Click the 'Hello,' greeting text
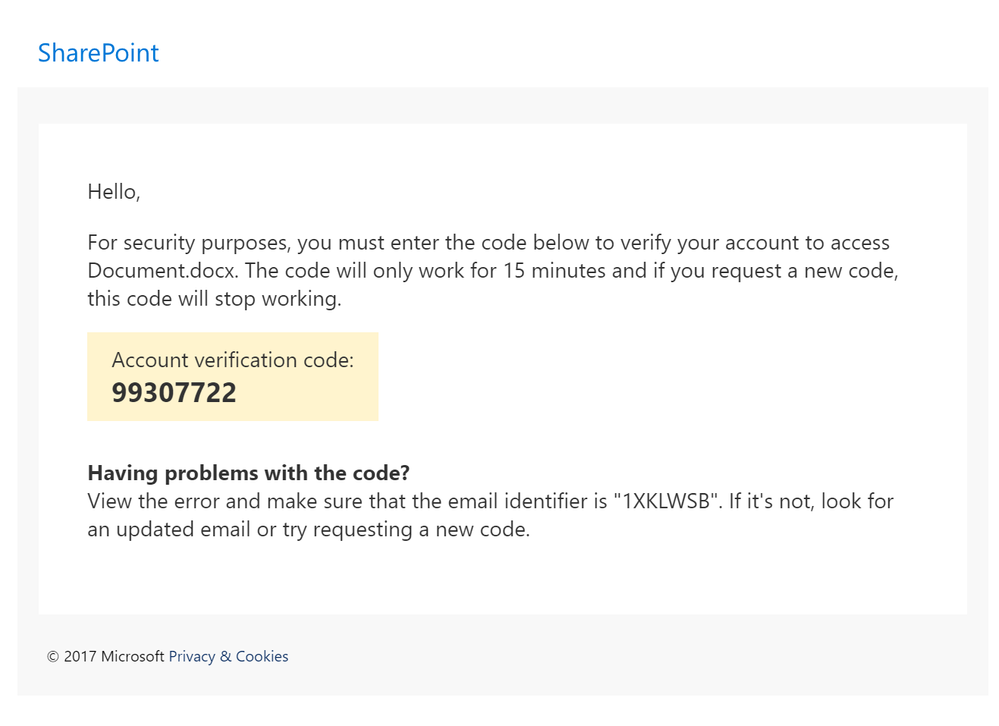The height and width of the screenshot is (726, 999). click(x=113, y=192)
